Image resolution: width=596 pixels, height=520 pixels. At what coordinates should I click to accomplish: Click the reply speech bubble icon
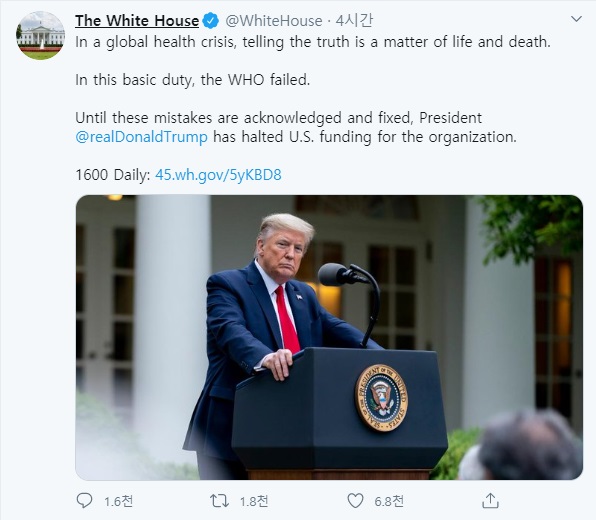[84, 501]
